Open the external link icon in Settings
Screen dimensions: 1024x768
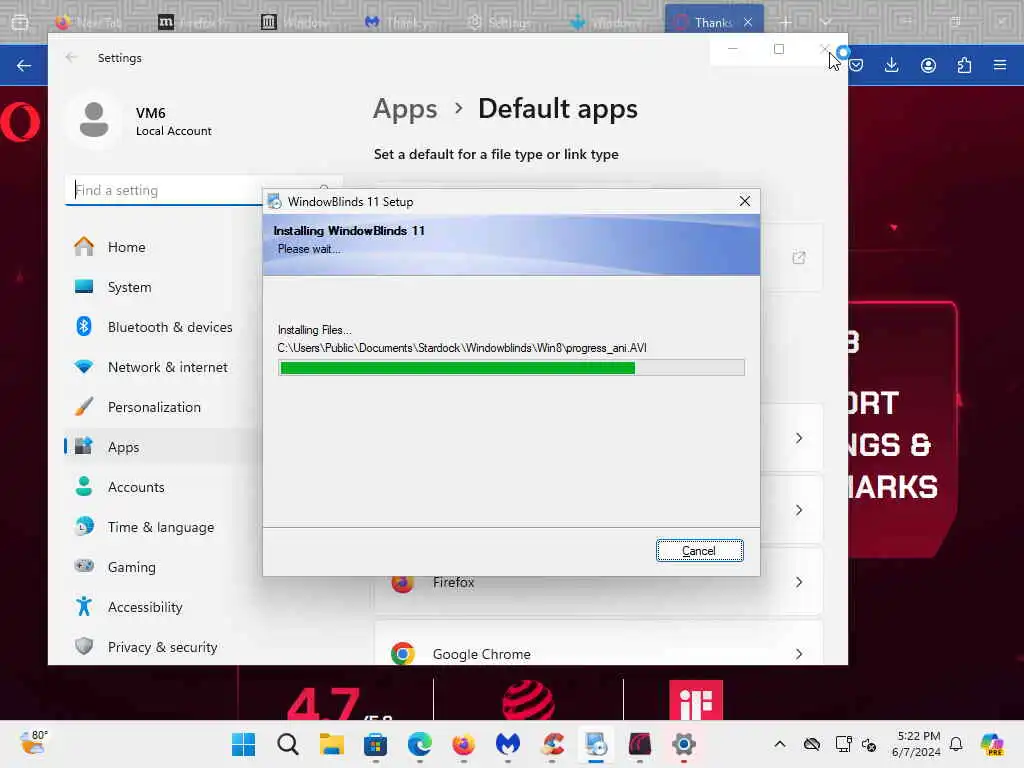point(799,257)
